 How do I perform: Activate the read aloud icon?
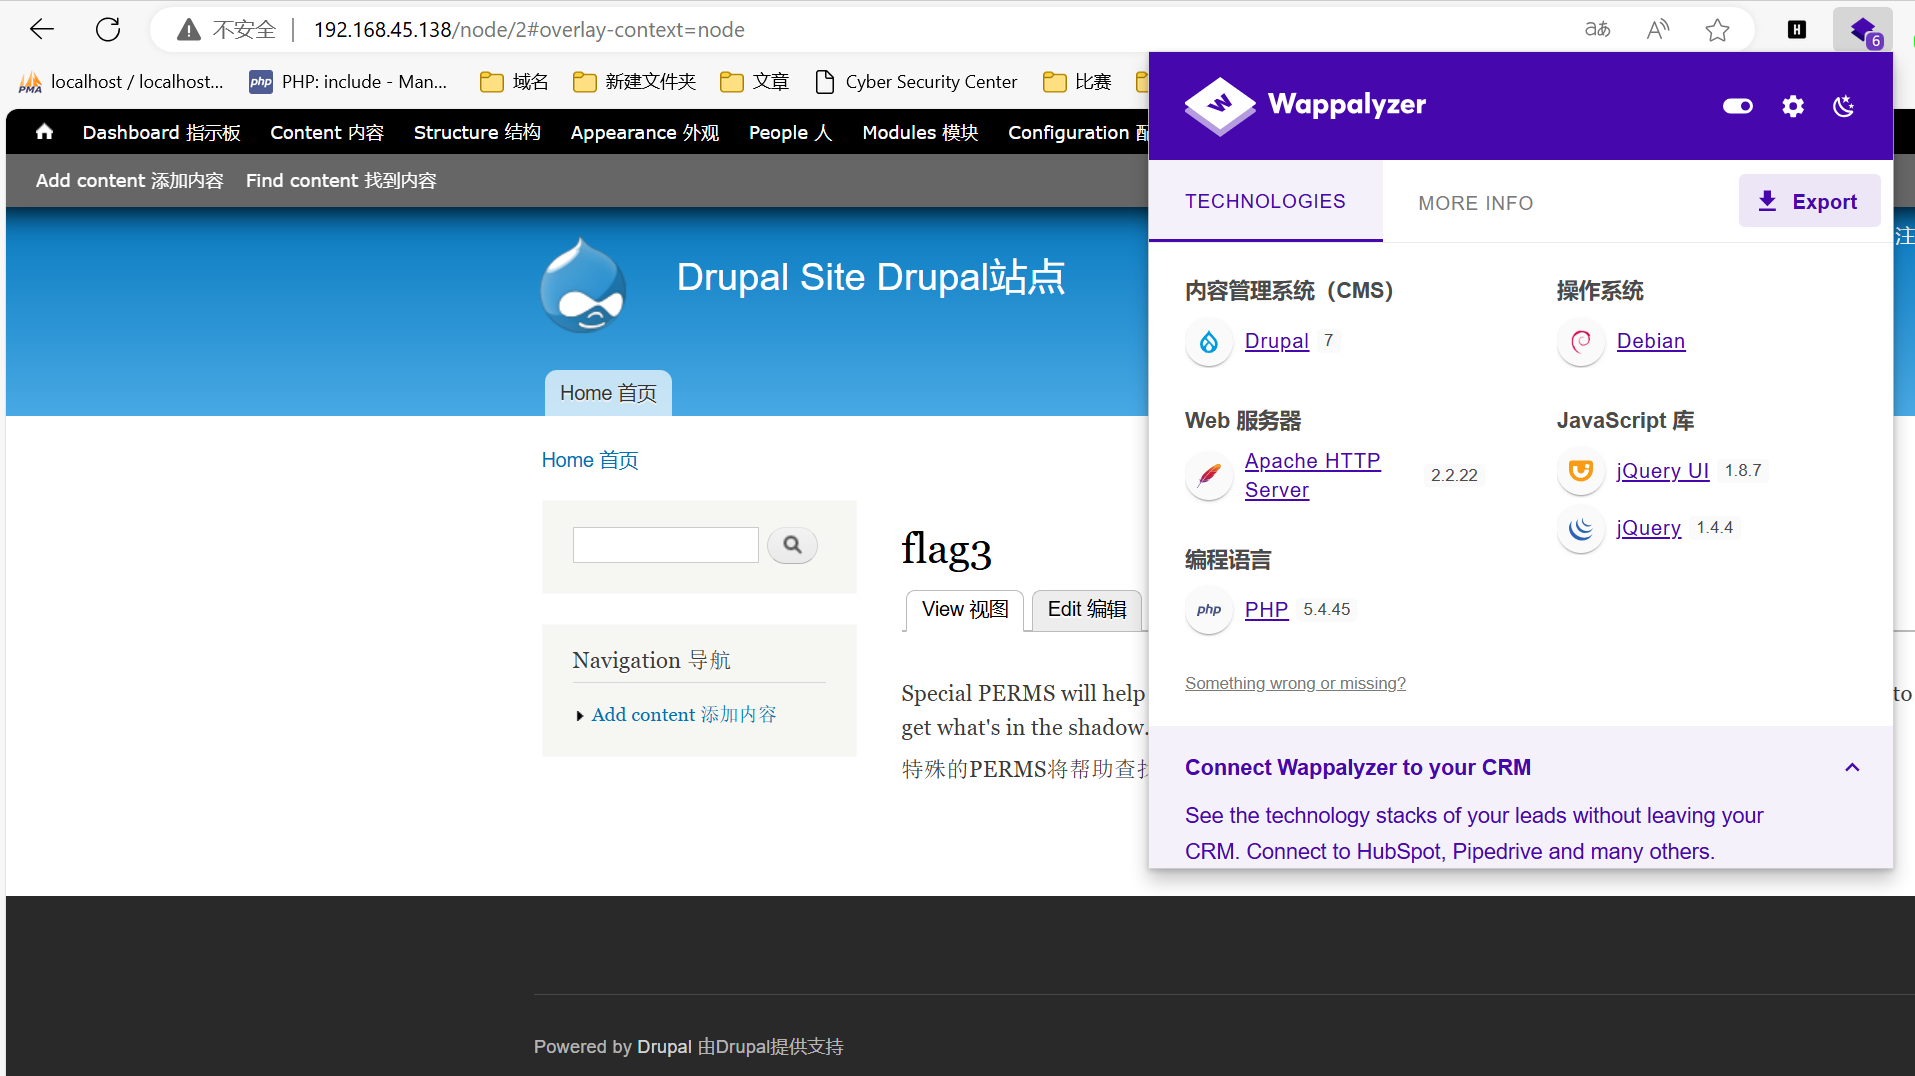tap(1658, 30)
